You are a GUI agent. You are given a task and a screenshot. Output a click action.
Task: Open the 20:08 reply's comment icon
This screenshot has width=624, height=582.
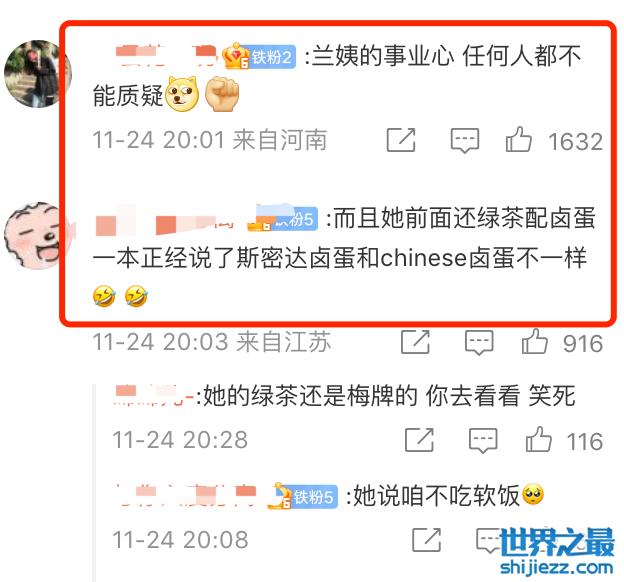pyautogui.click(x=489, y=541)
